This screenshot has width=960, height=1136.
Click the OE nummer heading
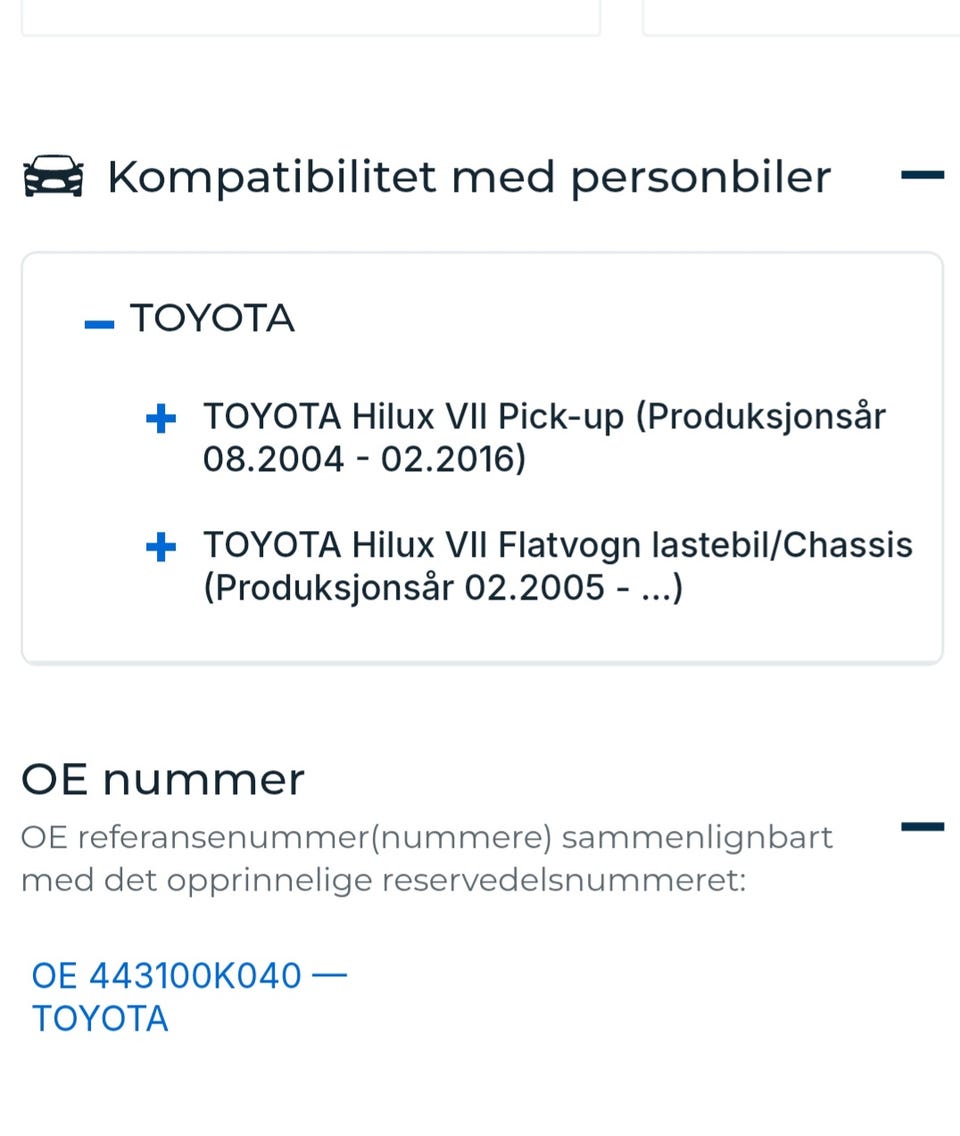(x=163, y=779)
